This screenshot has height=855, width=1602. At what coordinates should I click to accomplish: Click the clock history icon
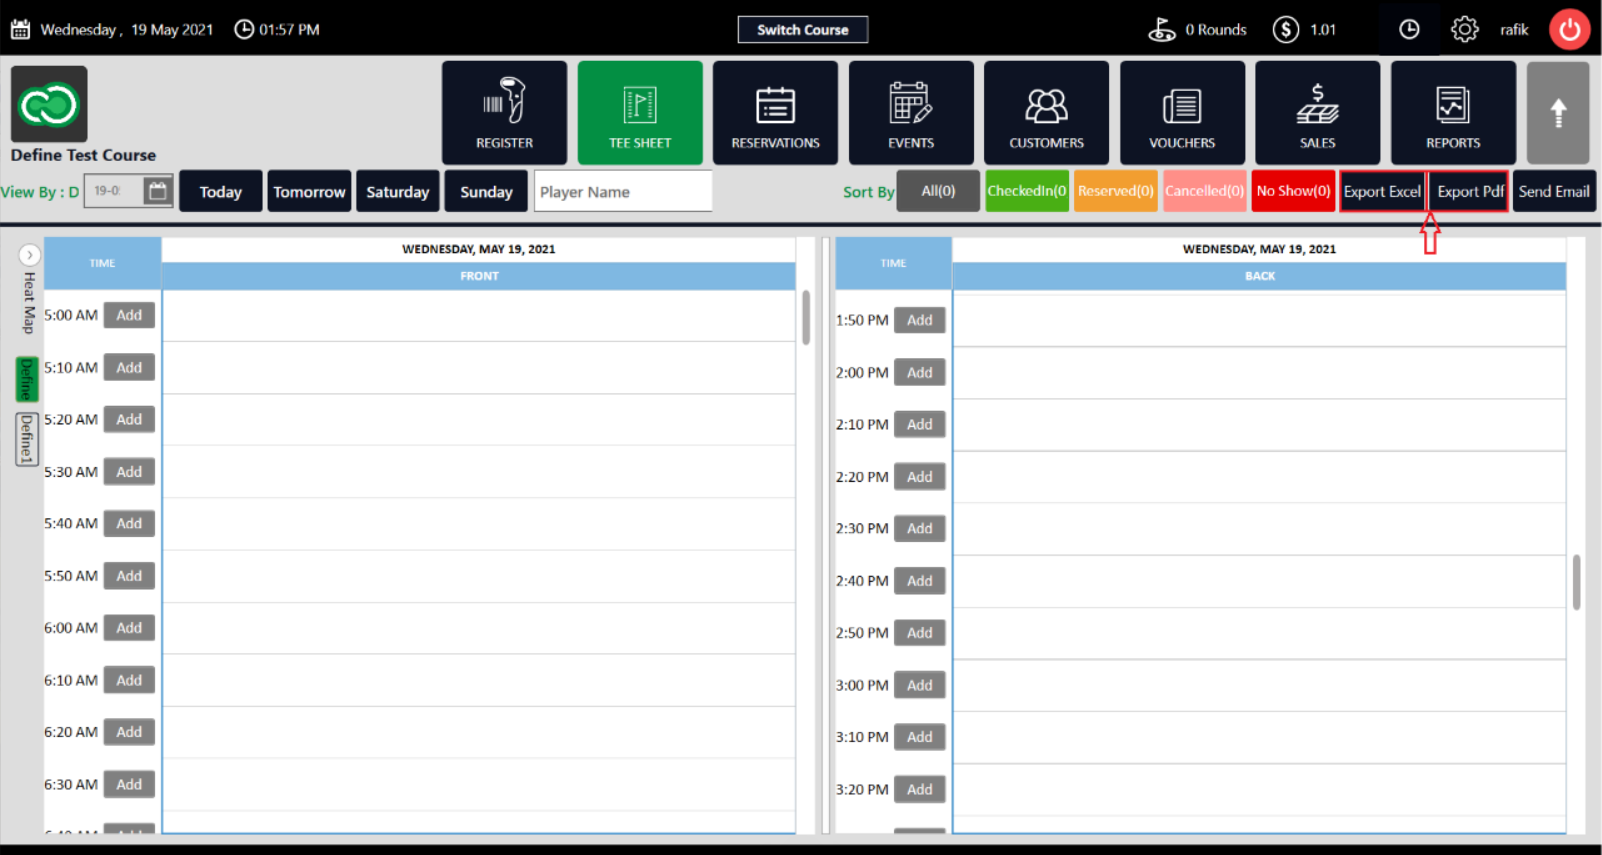click(1409, 29)
